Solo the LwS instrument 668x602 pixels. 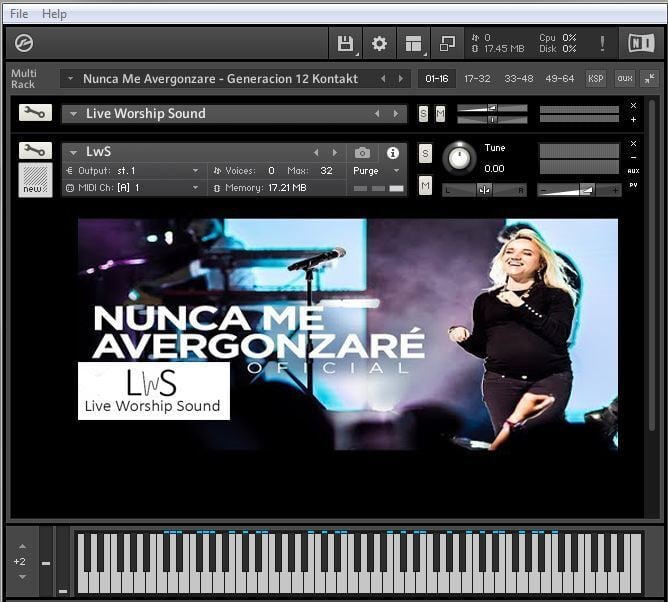pos(425,153)
